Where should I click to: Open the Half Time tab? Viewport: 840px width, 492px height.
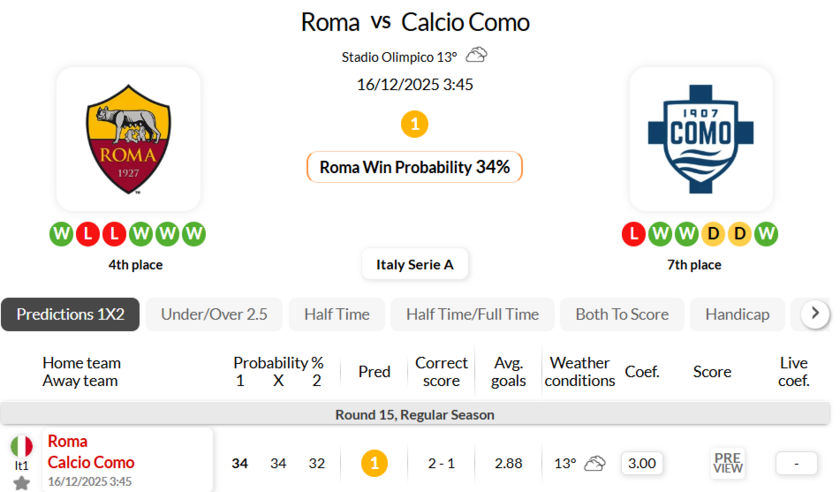coord(336,314)
